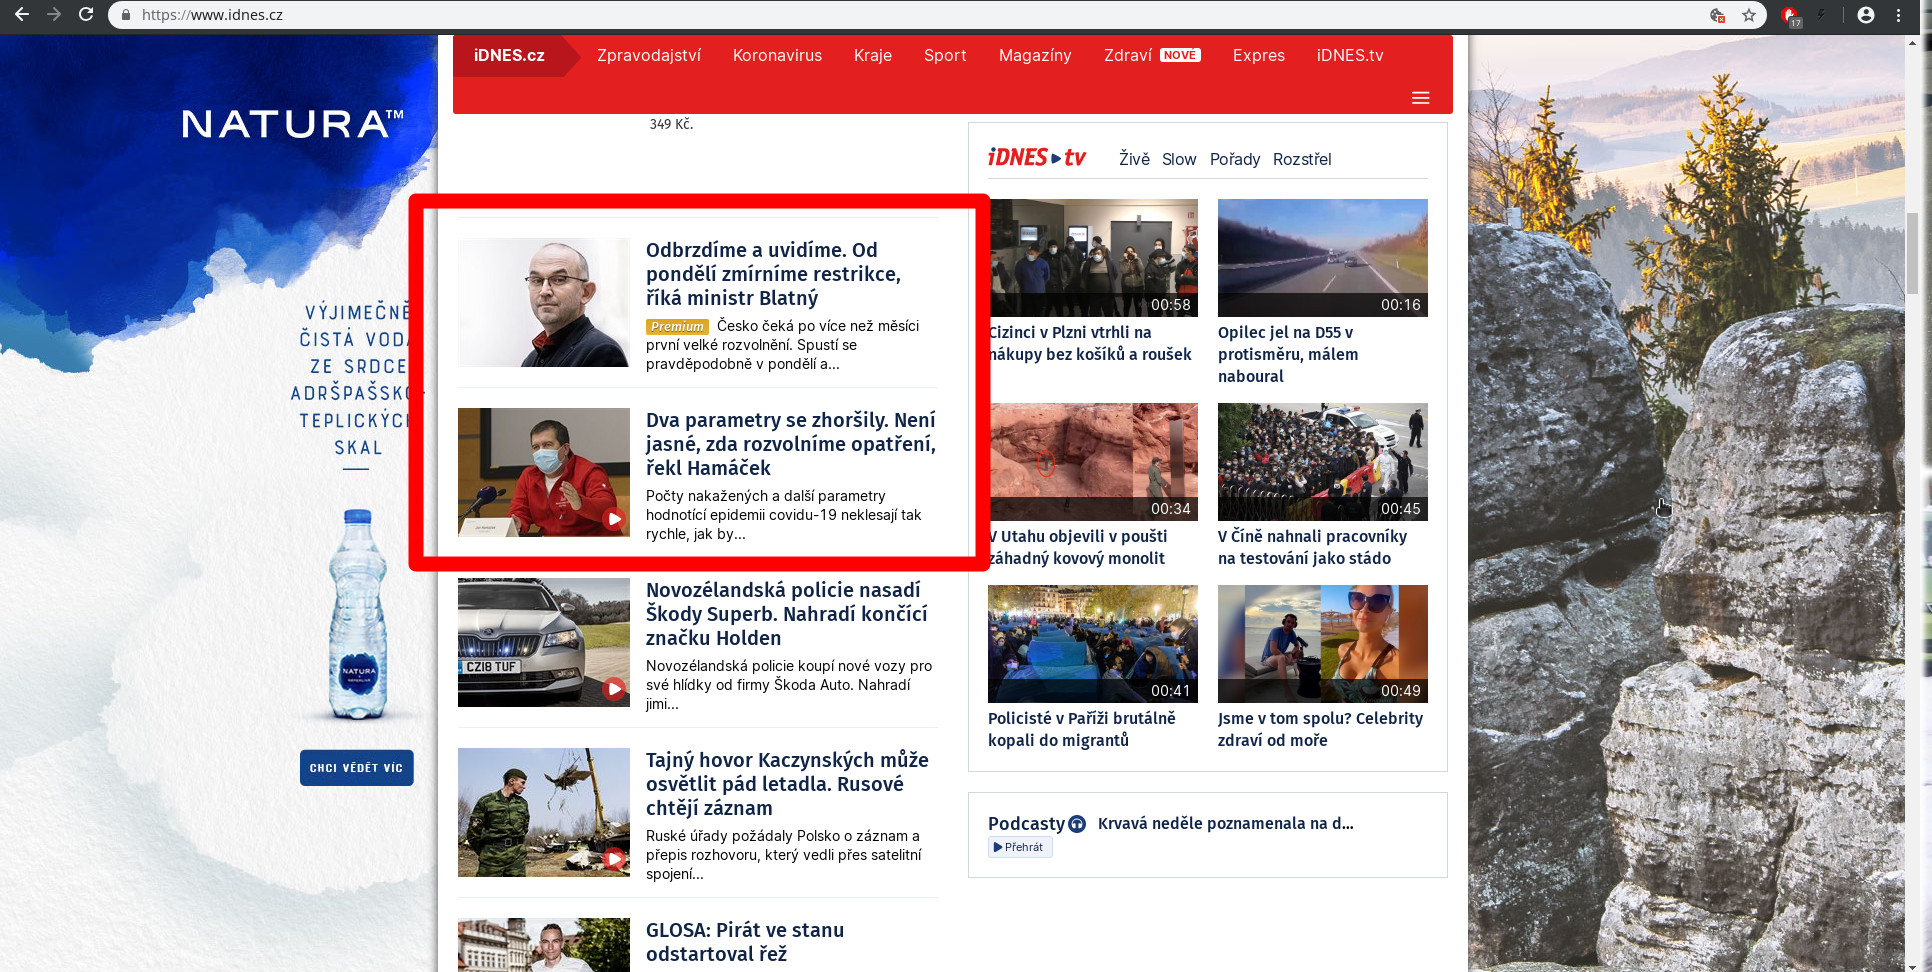This screenshot has width=1932, height=972.
Task: Select the Rozstřel tab in iDNES tv
Action: click(x=1302, y=159)
